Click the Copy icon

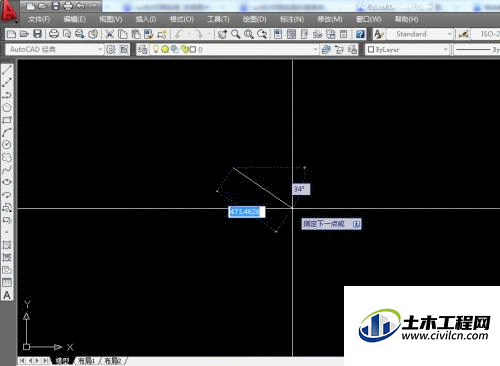coord(123,34)
